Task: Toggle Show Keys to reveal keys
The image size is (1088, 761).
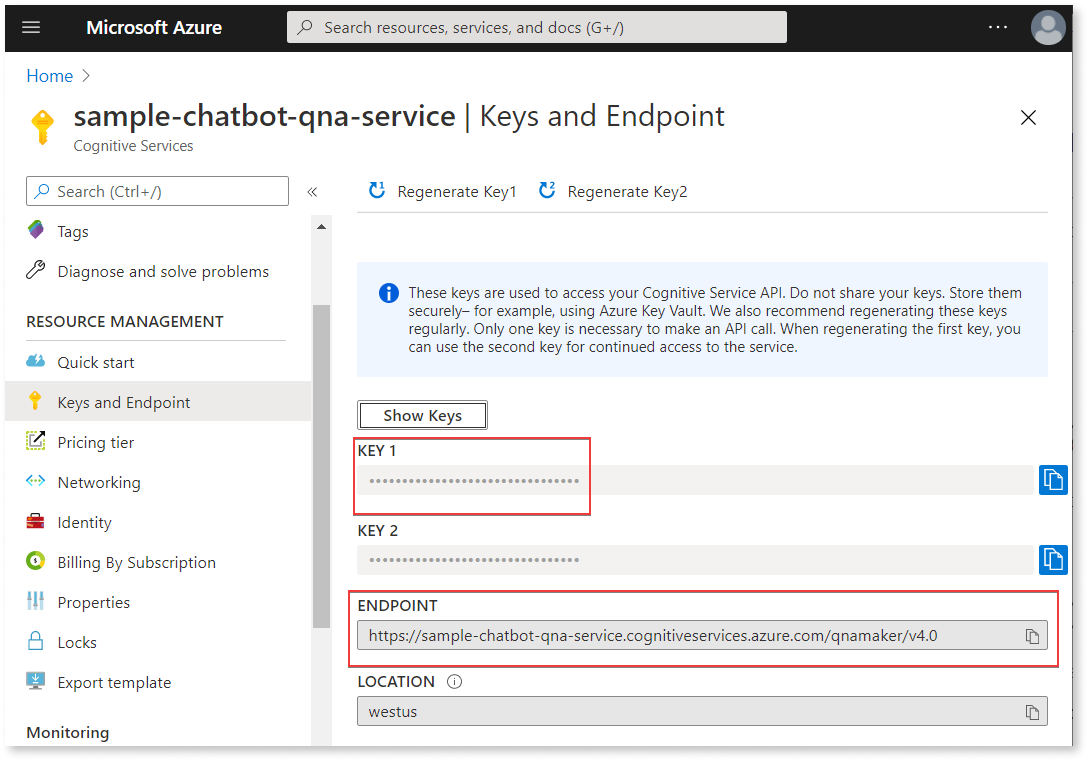Action: point(422,415)
